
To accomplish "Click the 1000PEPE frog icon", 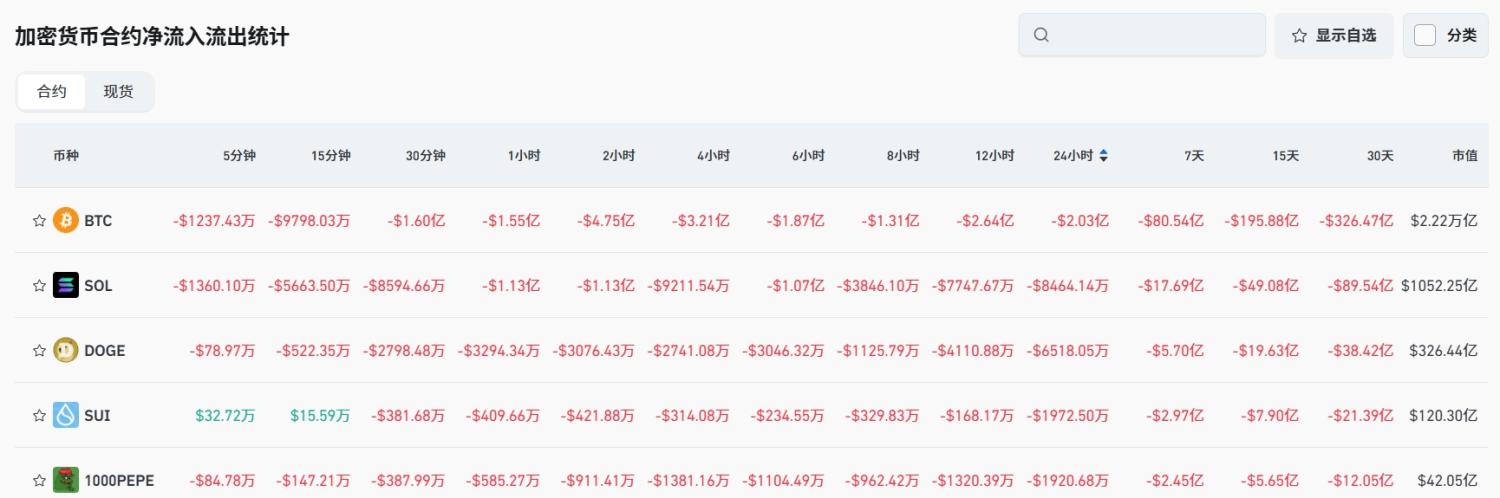I will click(x=66, y=480).
